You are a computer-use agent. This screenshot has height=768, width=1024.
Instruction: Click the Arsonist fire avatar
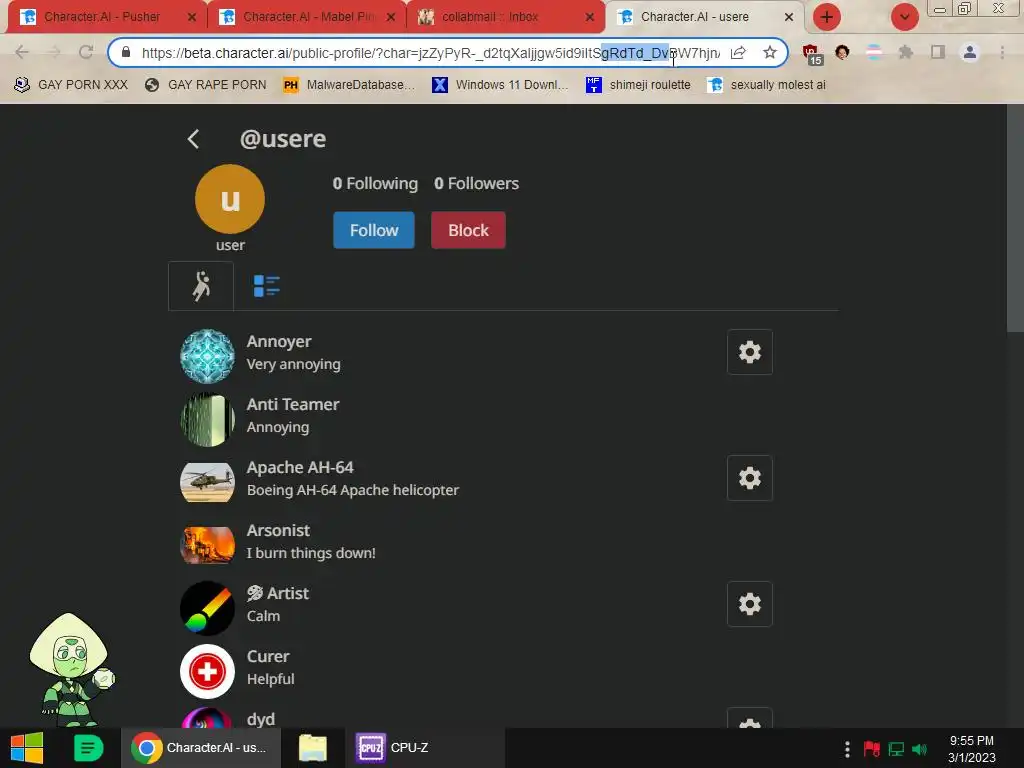coord(207,545)
